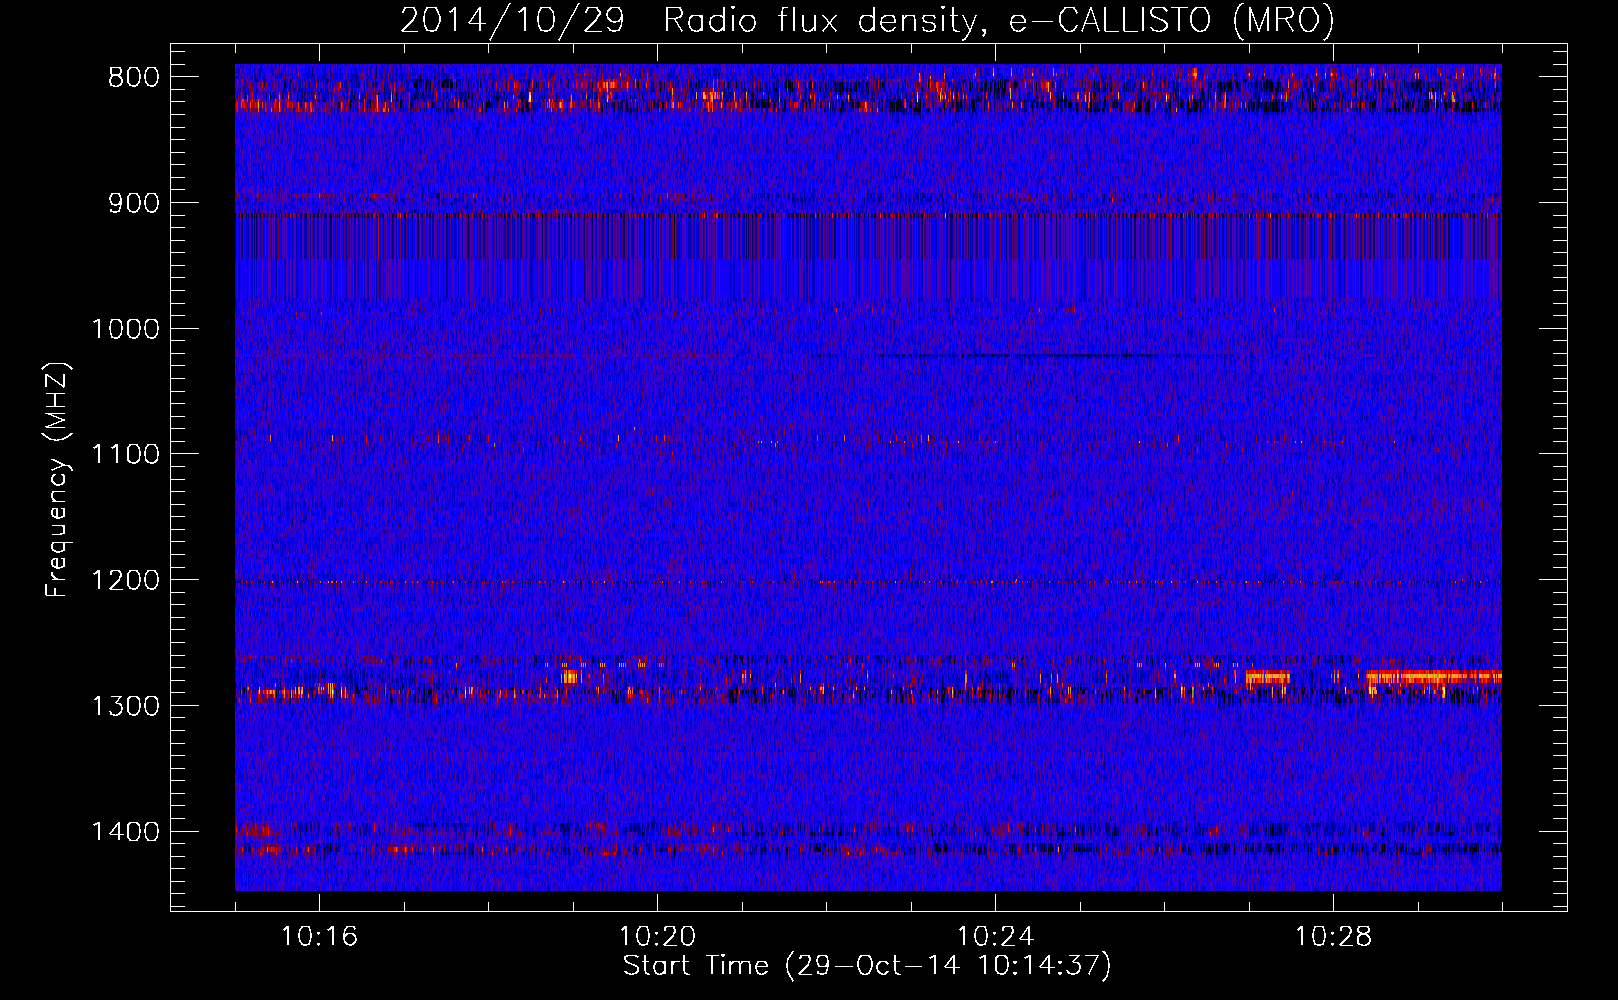Click the '1000' frequency tick label
1618x1000 pixels.
pos(125,329)
